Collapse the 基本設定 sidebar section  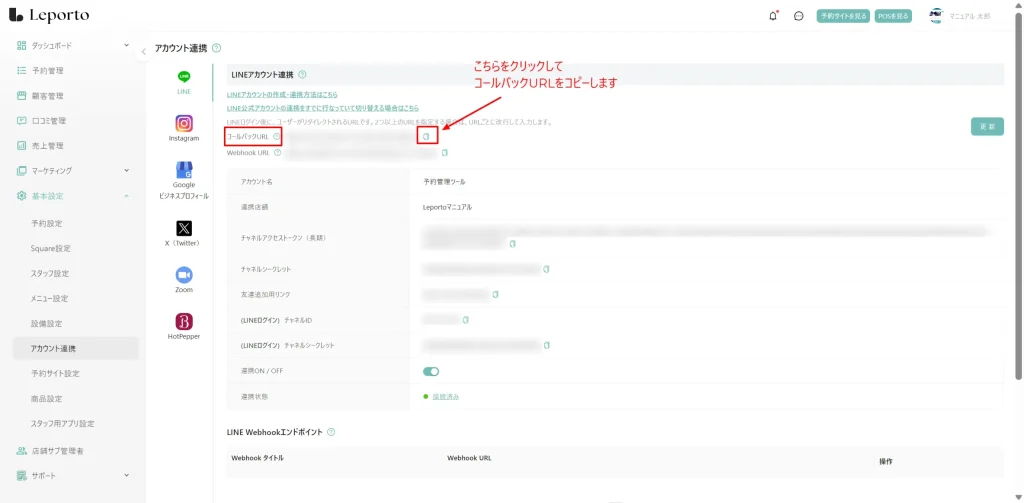coord(126,195)
